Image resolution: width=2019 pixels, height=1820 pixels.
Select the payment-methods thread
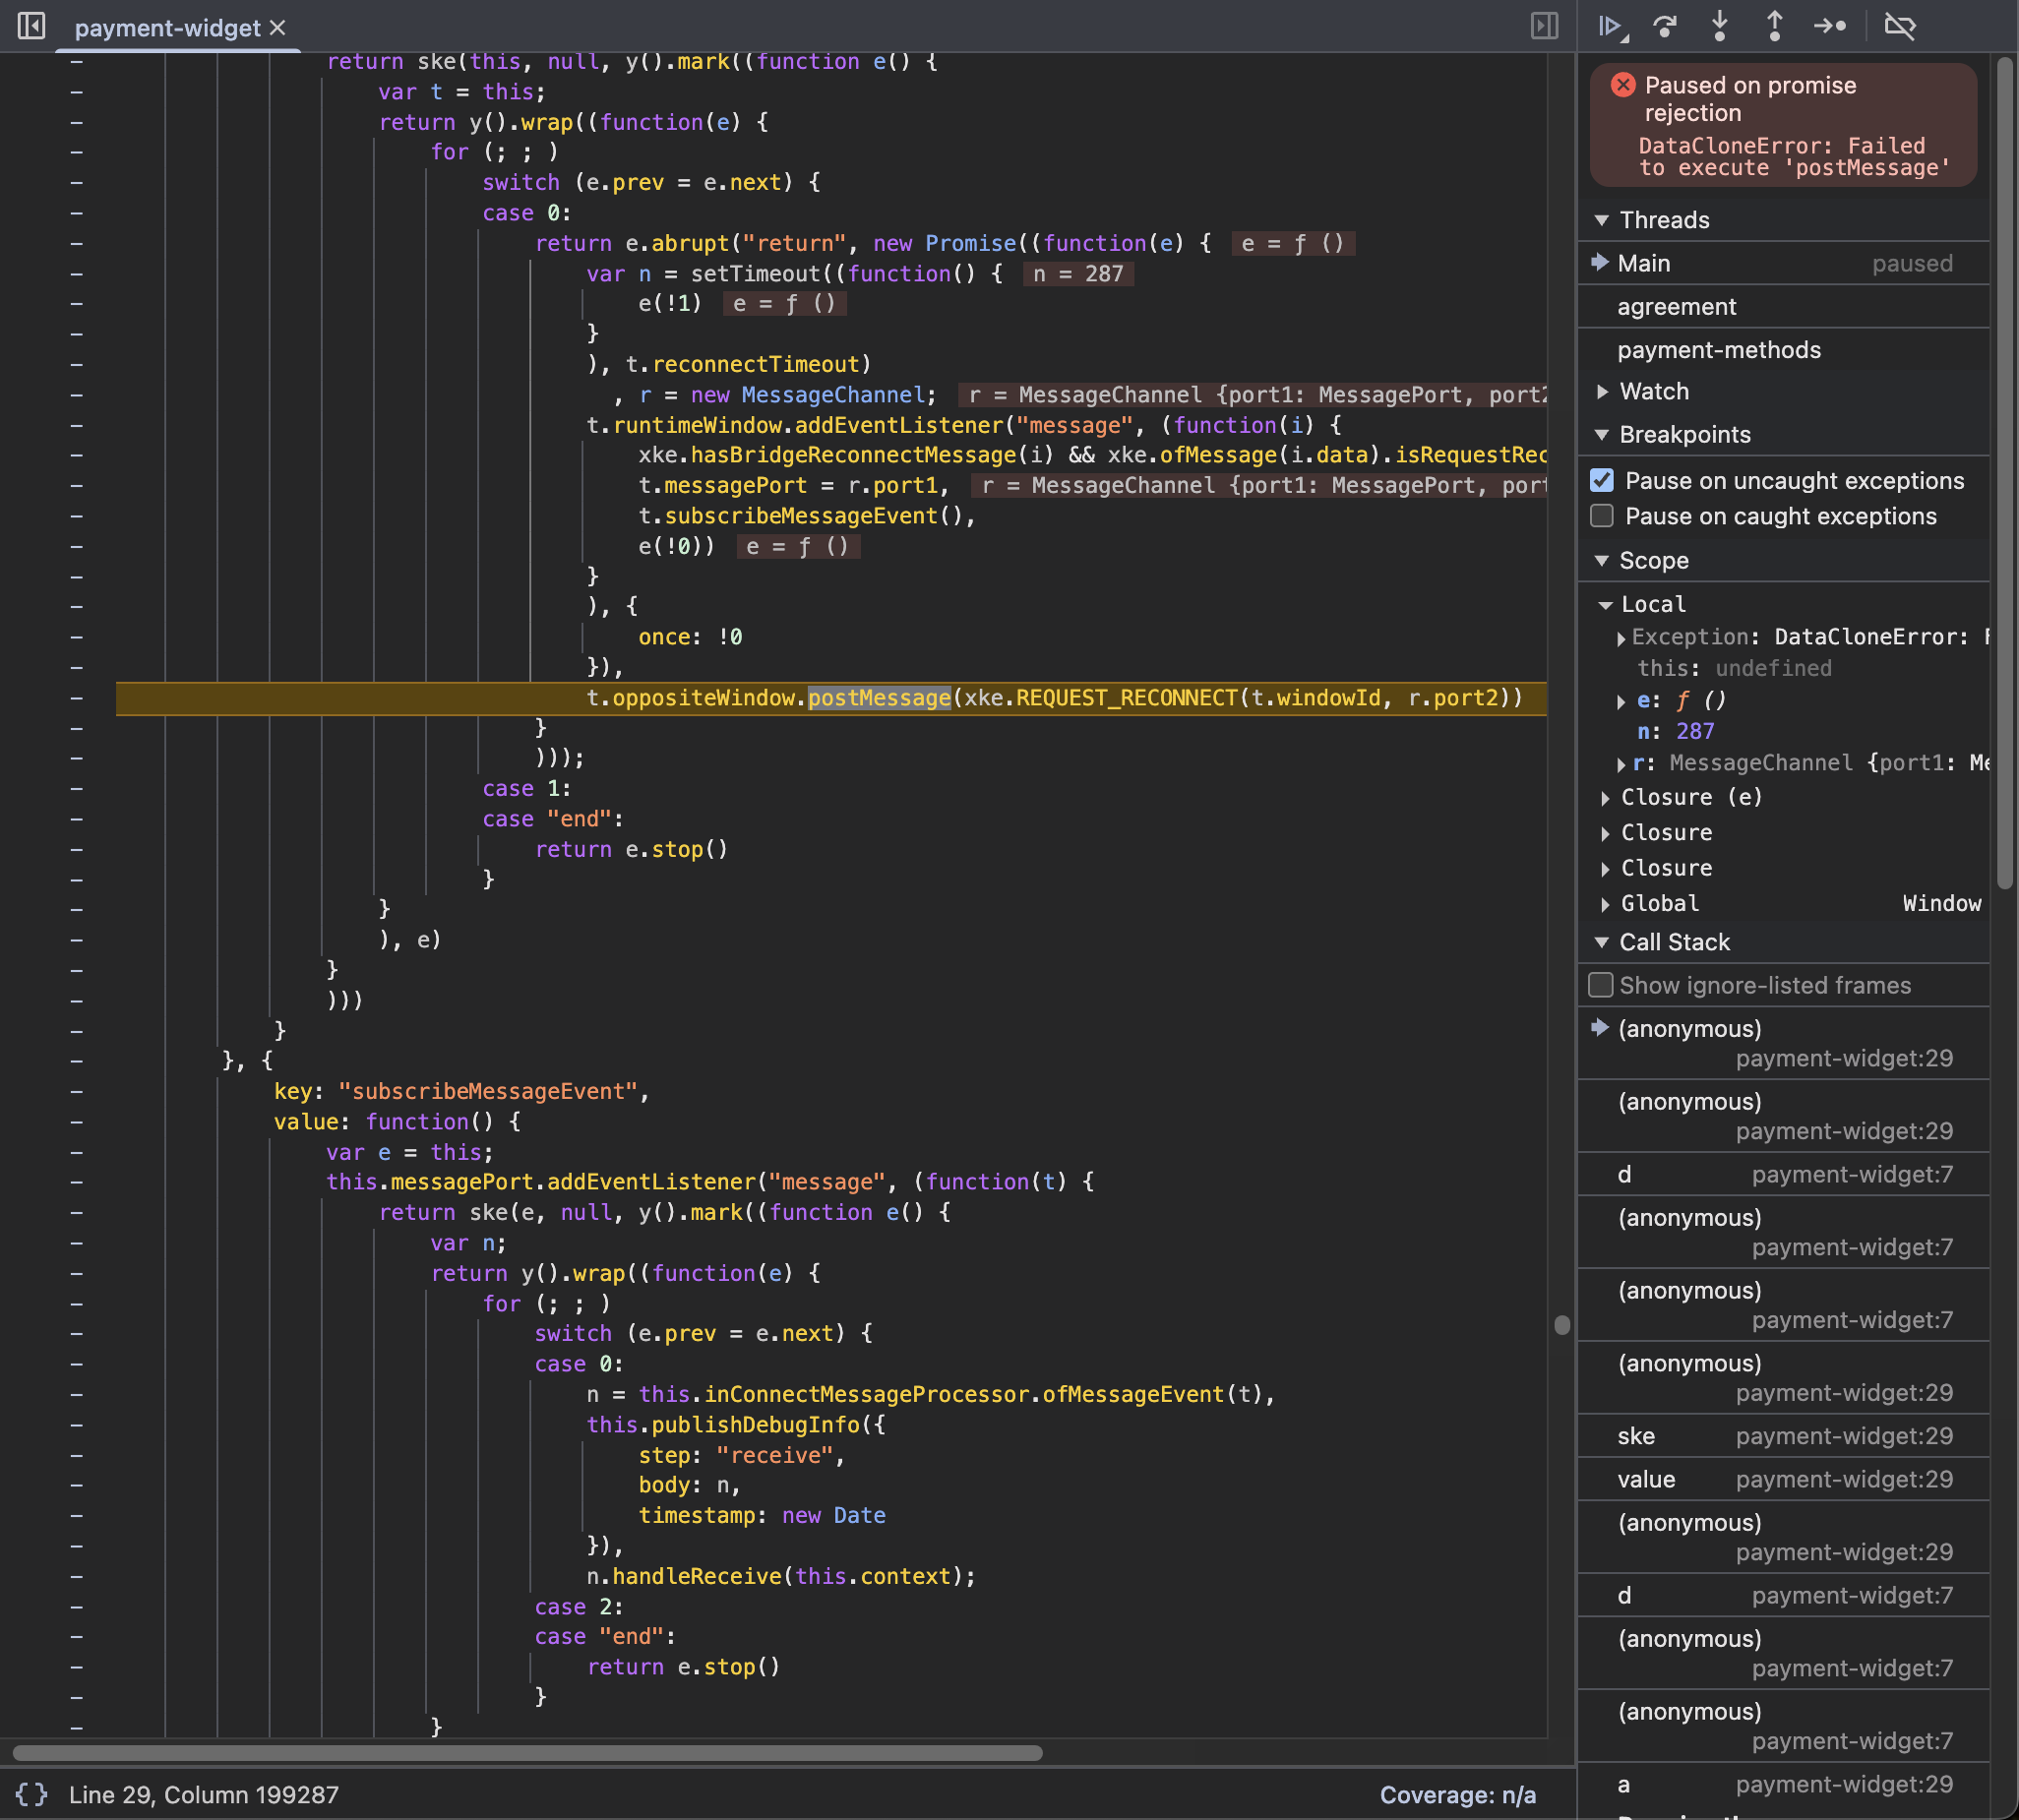(1783, 349)
